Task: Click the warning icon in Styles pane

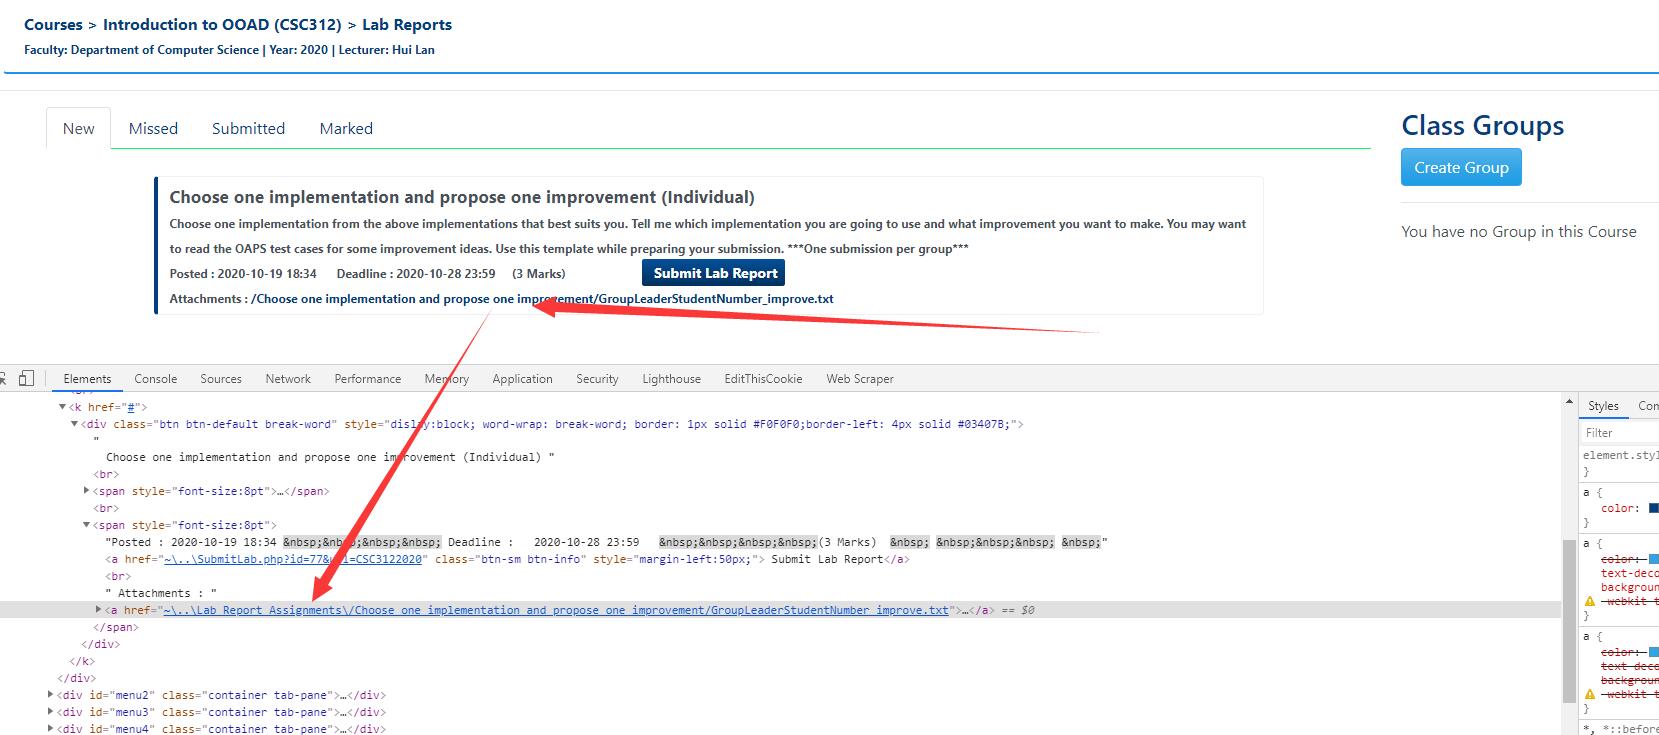Action: coord(1590,601)
